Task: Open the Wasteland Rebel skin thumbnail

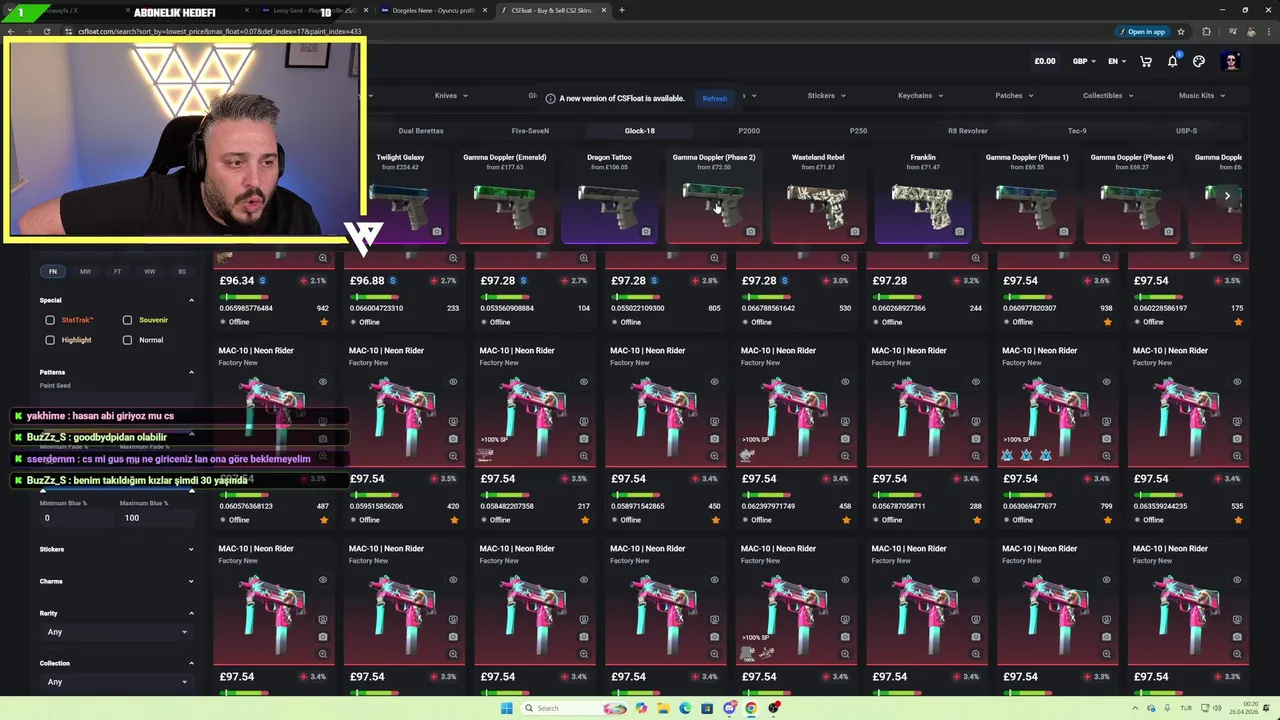Action: (818, 197)
